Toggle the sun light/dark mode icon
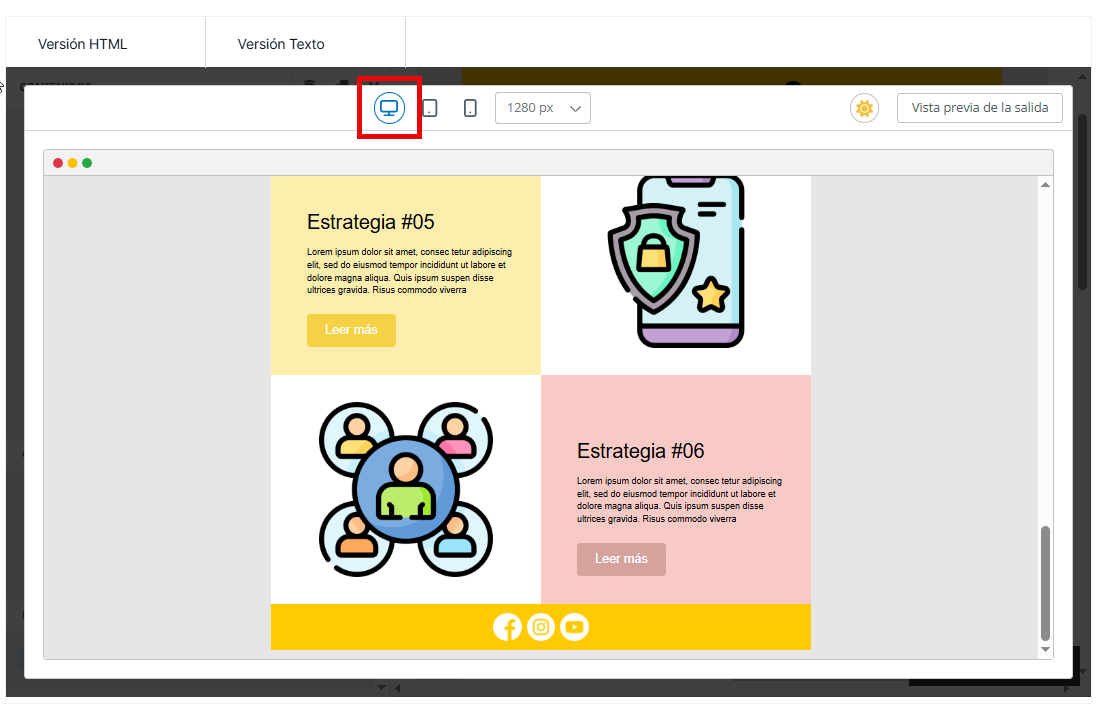 [864, 108]
